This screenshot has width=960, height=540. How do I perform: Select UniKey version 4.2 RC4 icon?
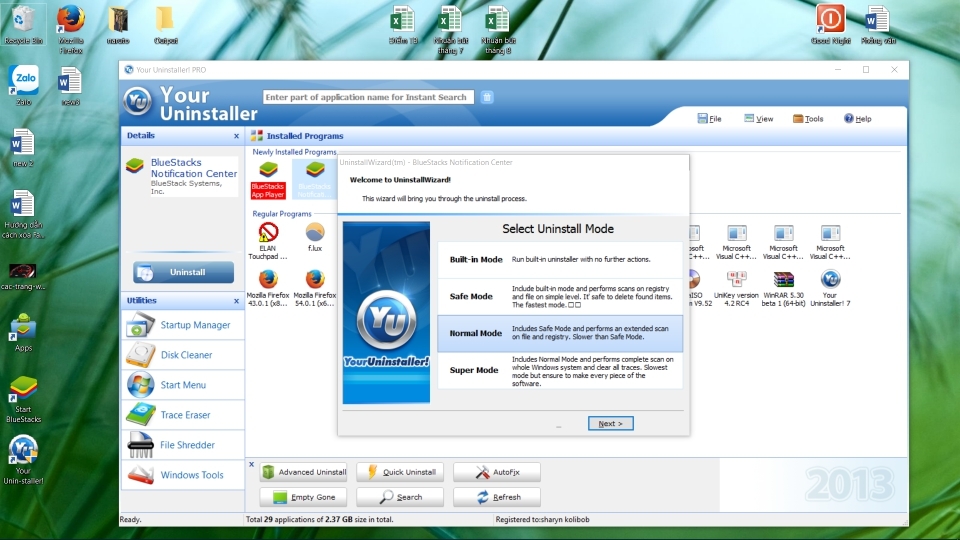coord(736,288)
